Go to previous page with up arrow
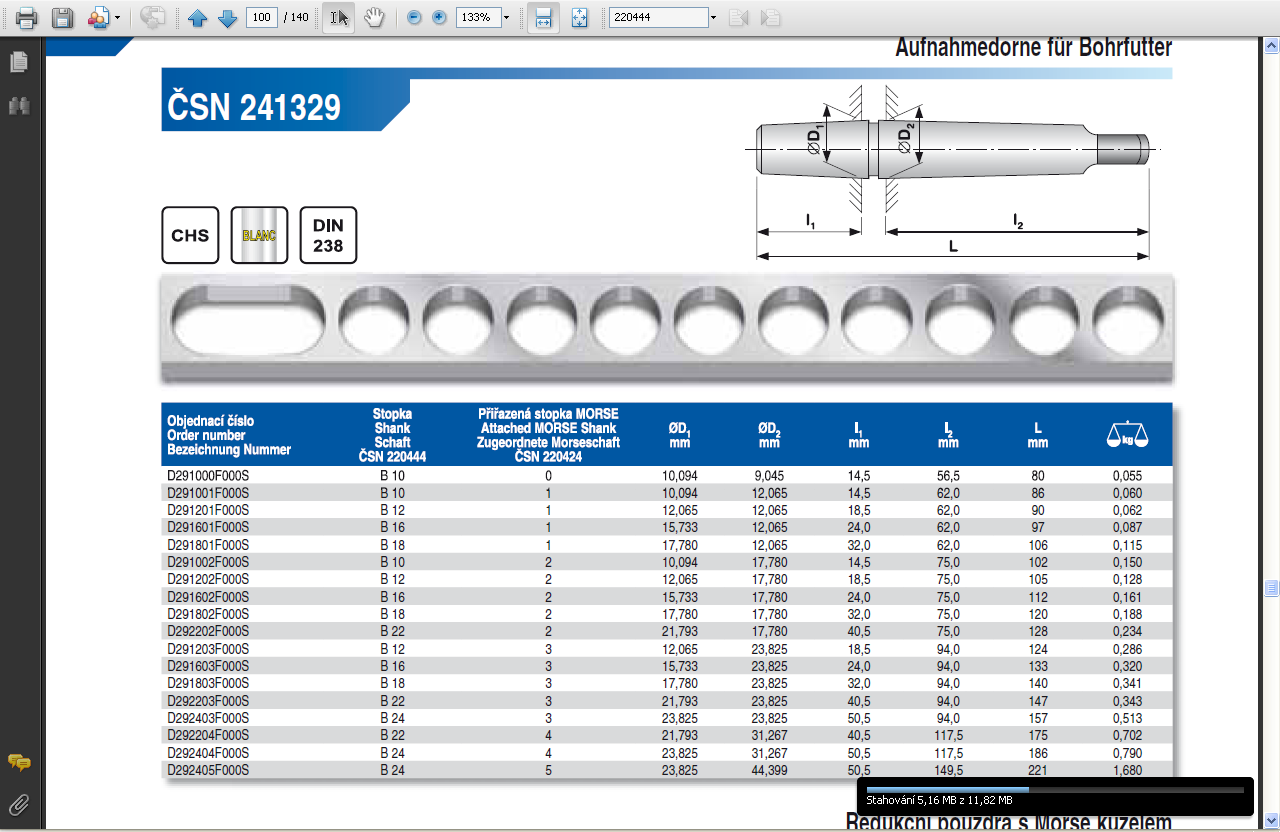The height and width of the screenshot is (832, 1280). pyautogui.click(x=198, y=18)
